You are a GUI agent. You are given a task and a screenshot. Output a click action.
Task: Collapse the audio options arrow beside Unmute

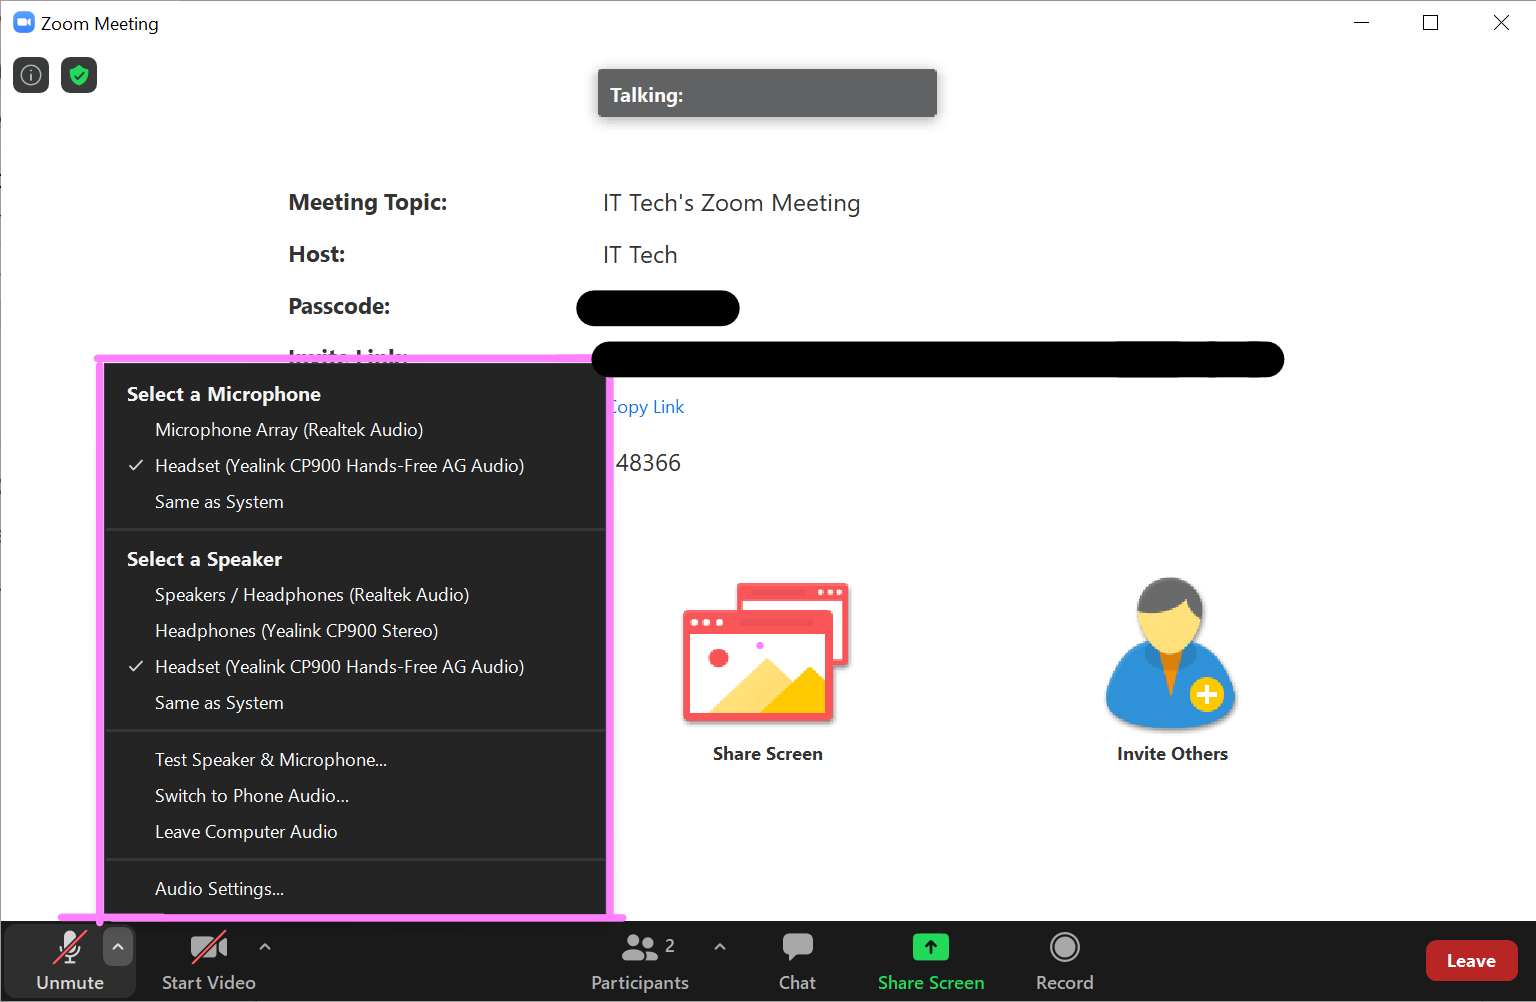pyautogui.click(x=118, y=946)
